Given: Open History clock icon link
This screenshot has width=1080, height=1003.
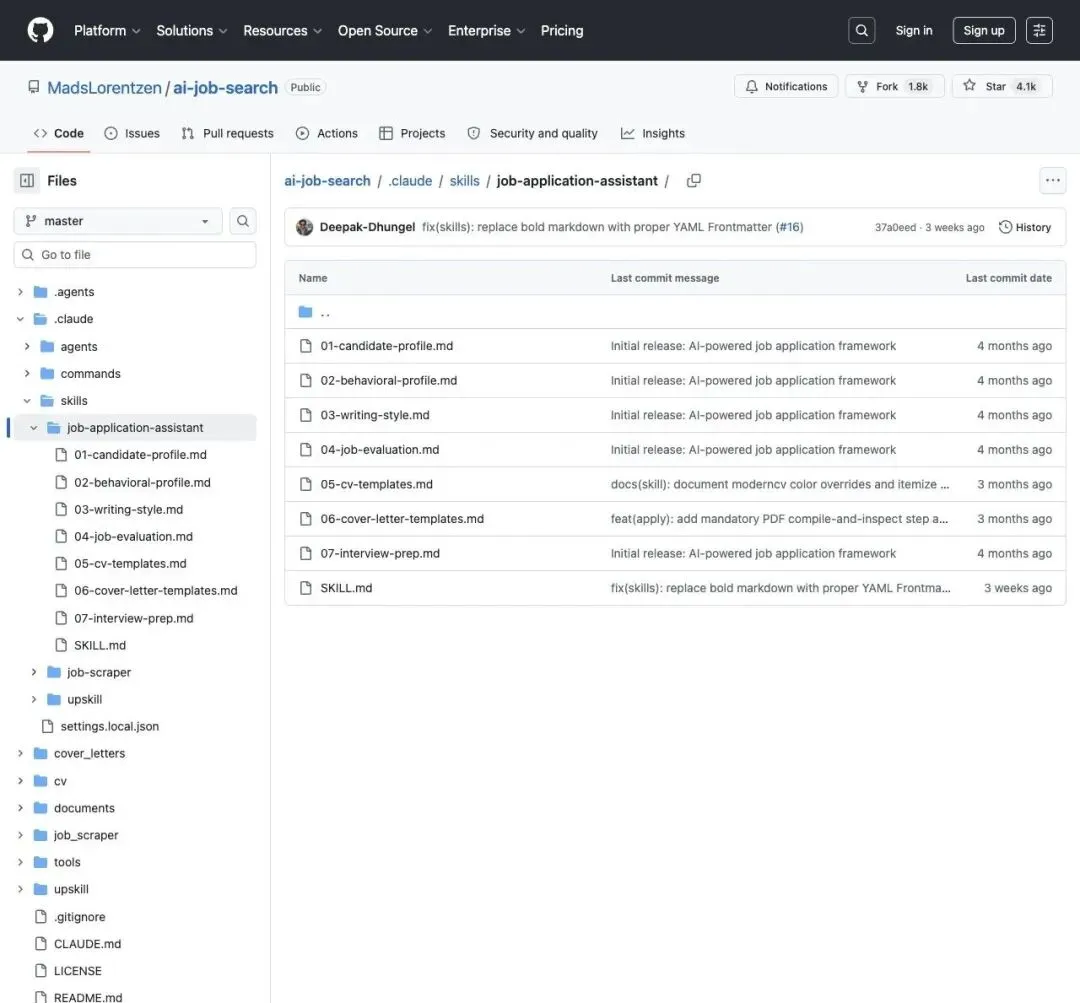Looking at the screenshot, I should pyautogui.click(x=1005, y=227).
